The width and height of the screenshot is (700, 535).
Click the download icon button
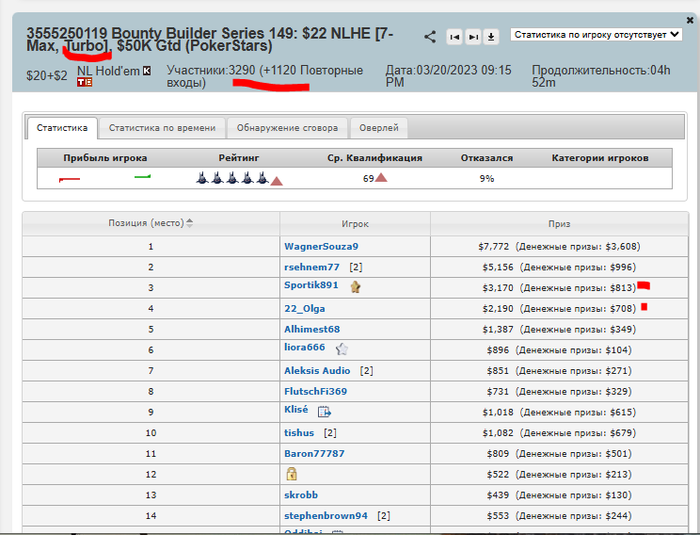[491, 37]
